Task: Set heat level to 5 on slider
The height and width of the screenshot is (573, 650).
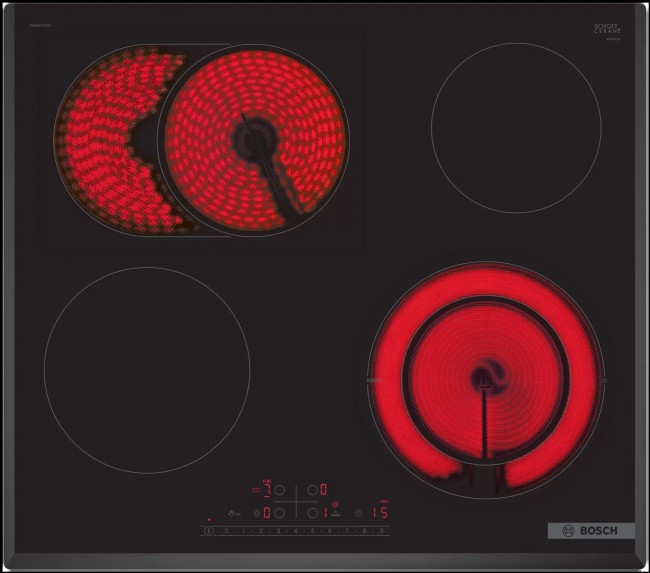Action: (313, 531)
